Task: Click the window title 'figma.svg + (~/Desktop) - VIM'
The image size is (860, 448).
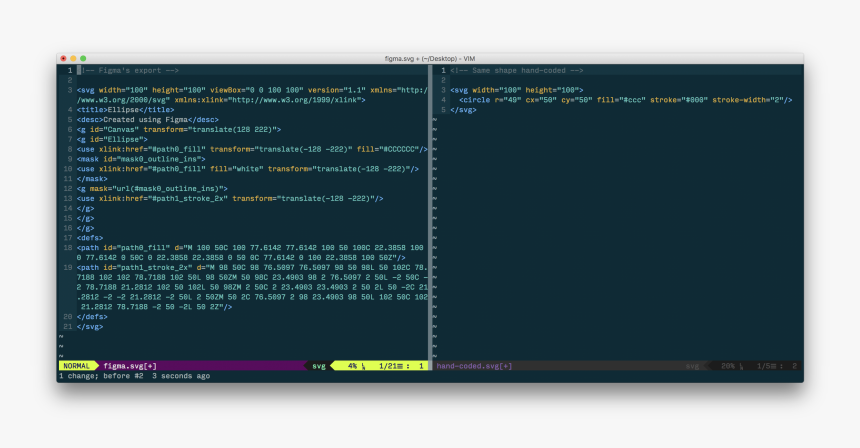Action: tap(429, 59)
